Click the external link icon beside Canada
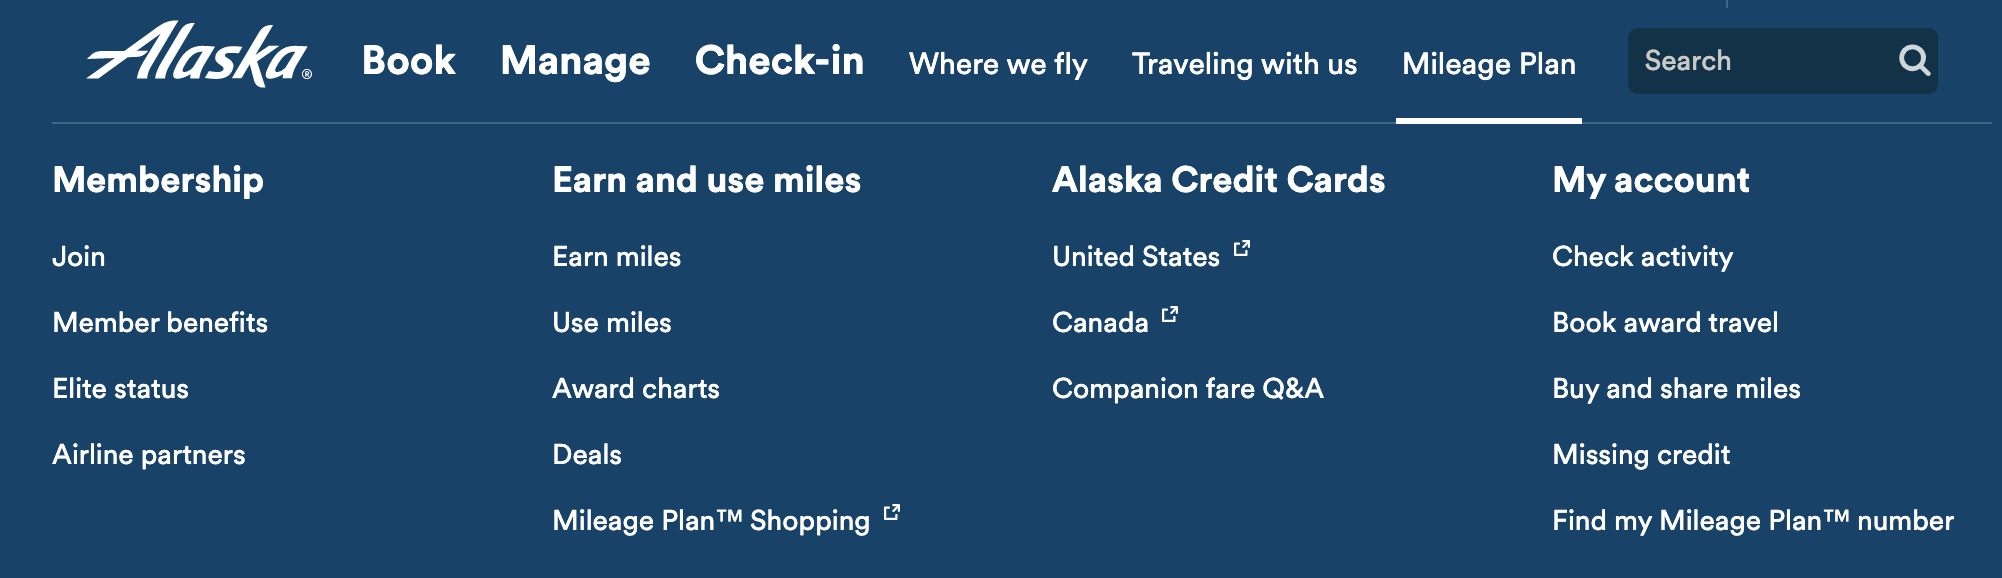 1170,315
